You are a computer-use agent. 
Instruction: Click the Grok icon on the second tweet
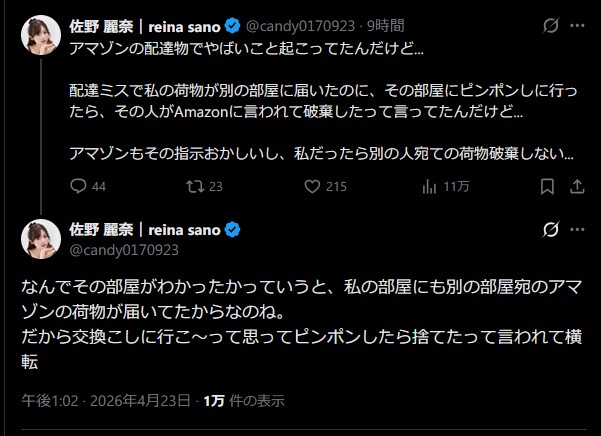coord(548,230)
